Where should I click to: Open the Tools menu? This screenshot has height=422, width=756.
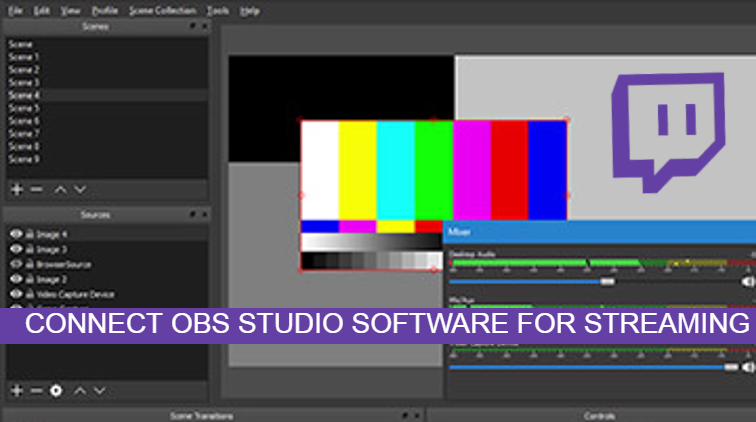[217, 11]
